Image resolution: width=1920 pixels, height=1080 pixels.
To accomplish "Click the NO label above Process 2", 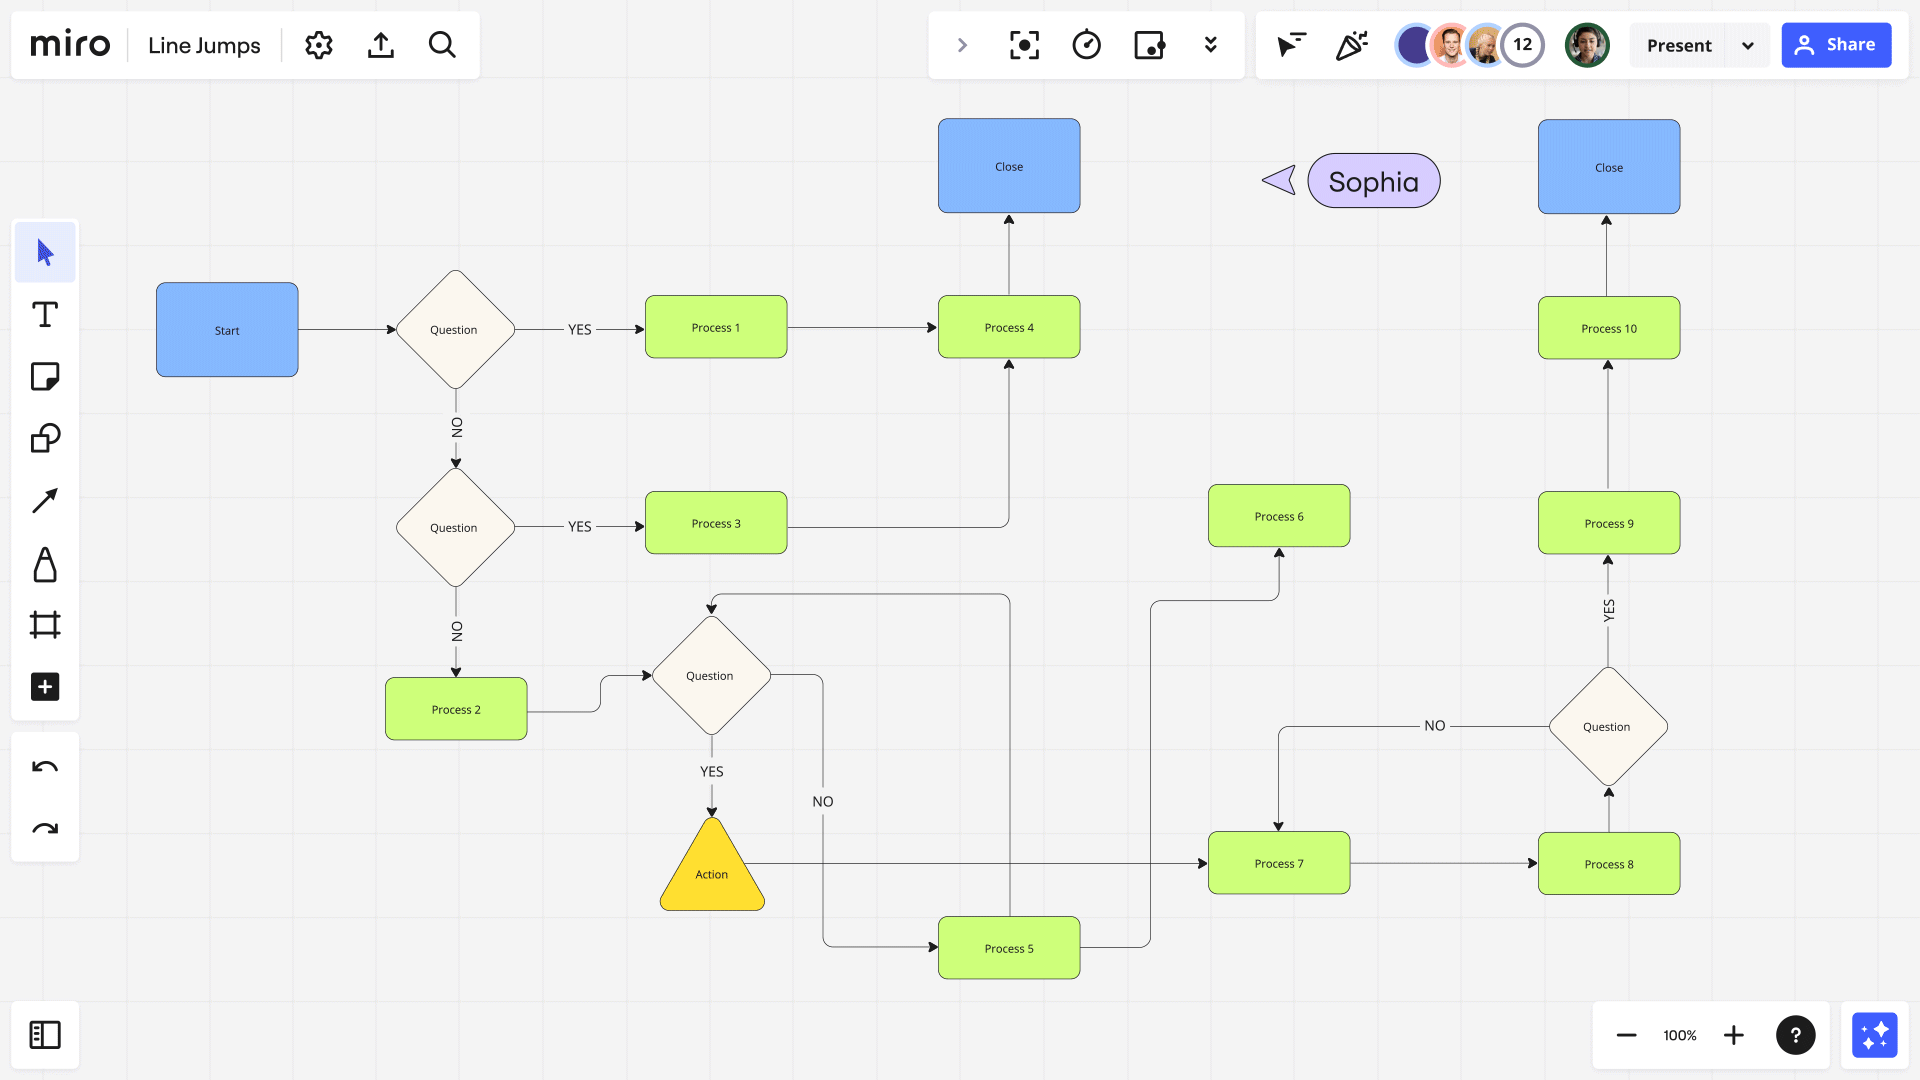I will (457, 631).
